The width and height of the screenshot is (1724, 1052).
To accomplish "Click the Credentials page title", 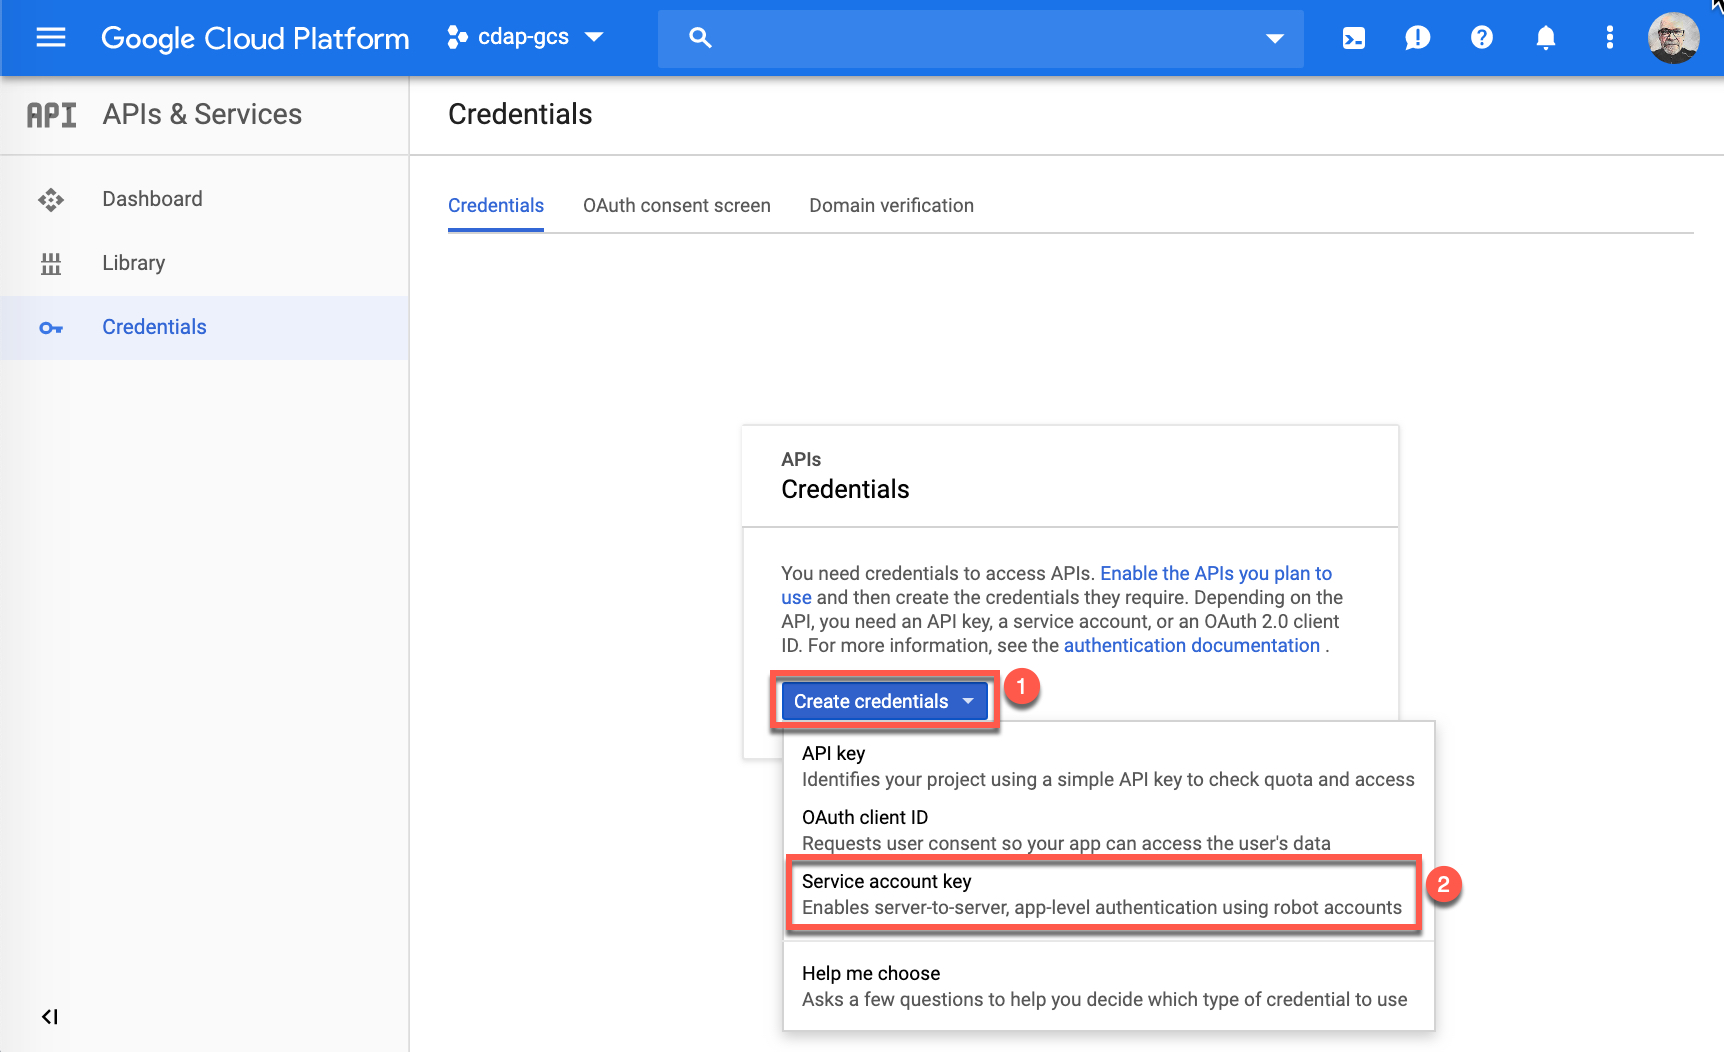I will click(520, 114).
